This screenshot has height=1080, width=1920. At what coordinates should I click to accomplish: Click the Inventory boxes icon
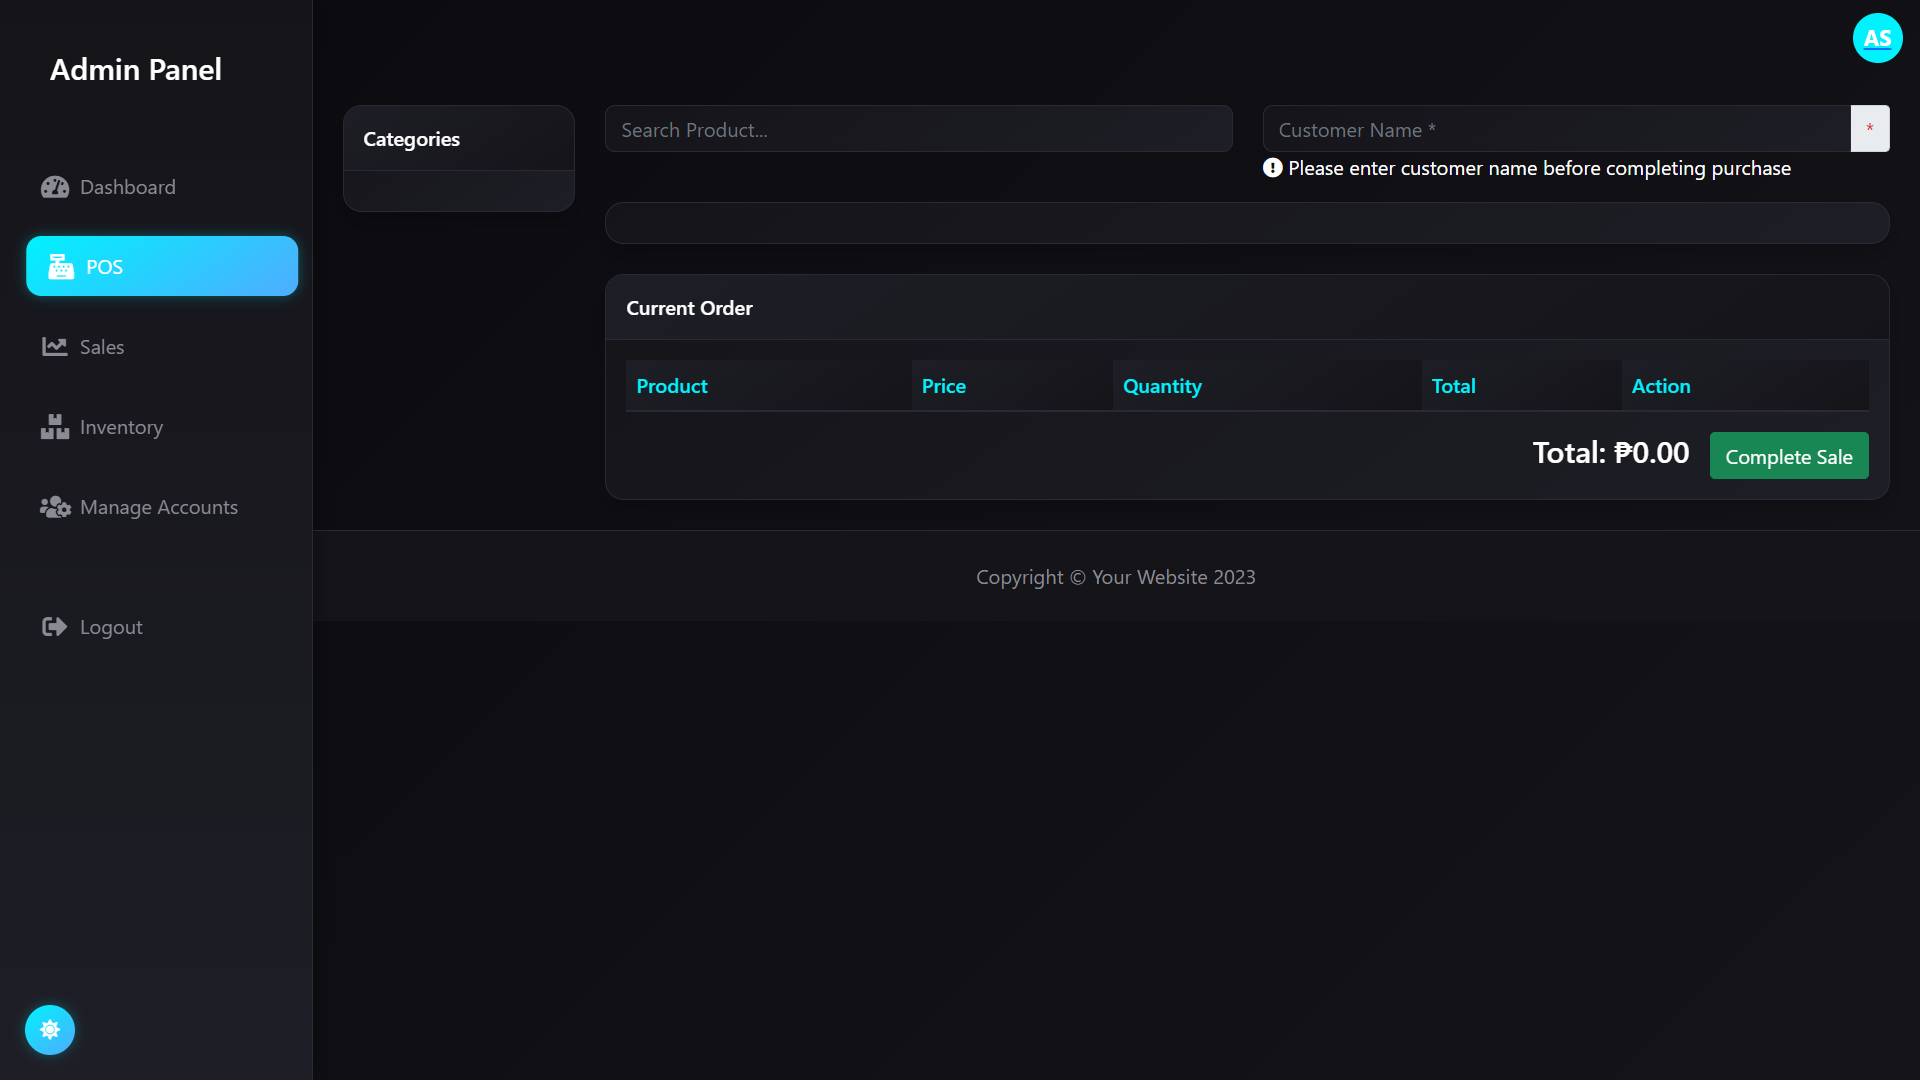(54, 427)
